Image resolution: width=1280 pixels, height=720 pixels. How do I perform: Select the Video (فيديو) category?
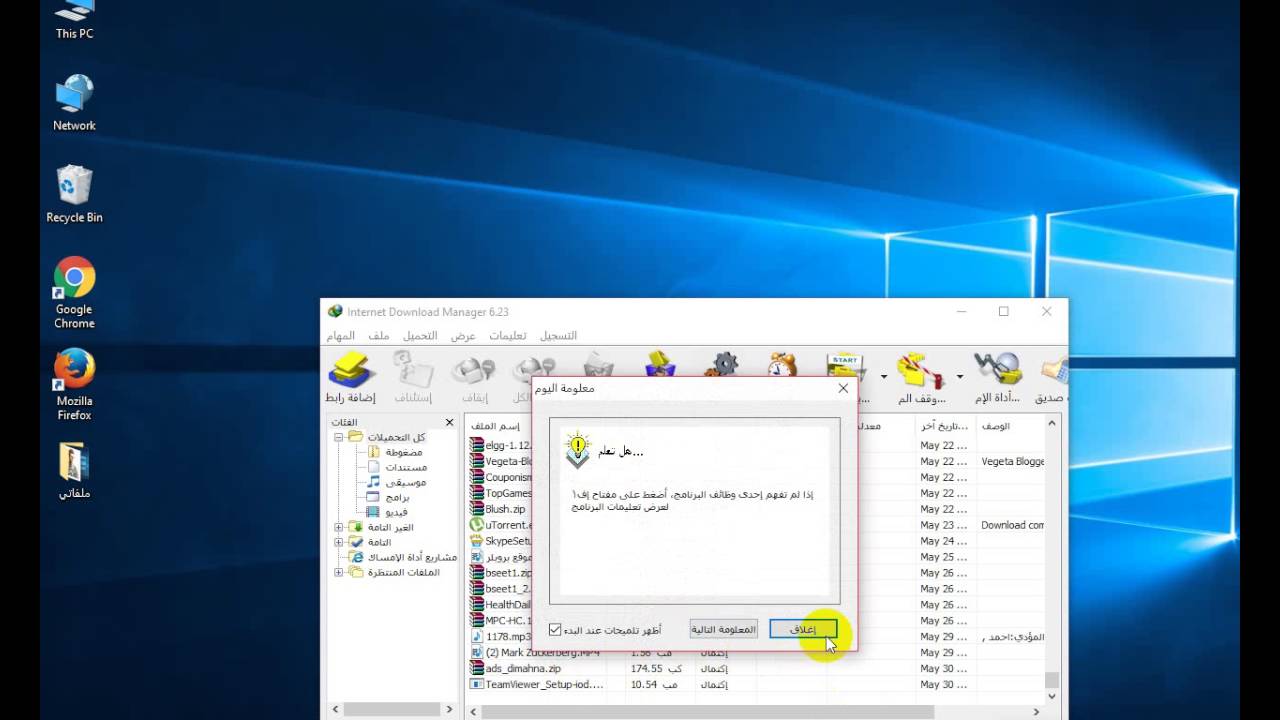pyautogui.click(x=388, y=512)
